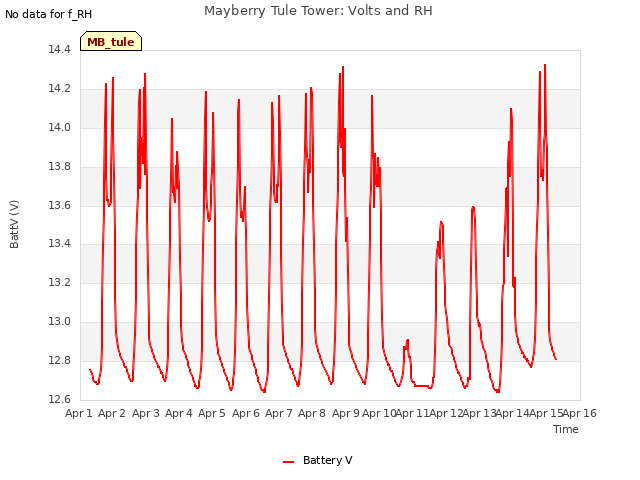Click the 13.2 y-axis tick label
Viewport: 640px width, 480px height.
pyautogui.click(x=59, y=282)
